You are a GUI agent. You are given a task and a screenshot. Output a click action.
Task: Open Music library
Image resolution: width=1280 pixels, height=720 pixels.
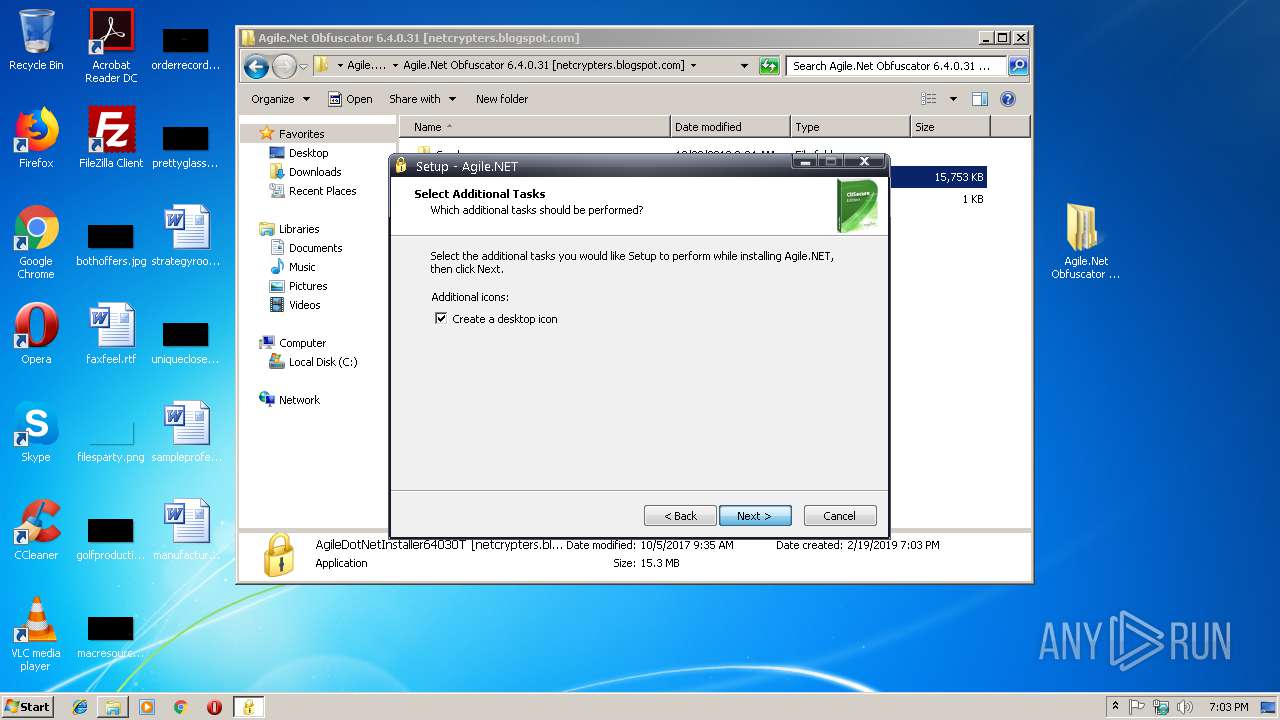(x=302, y=267)
